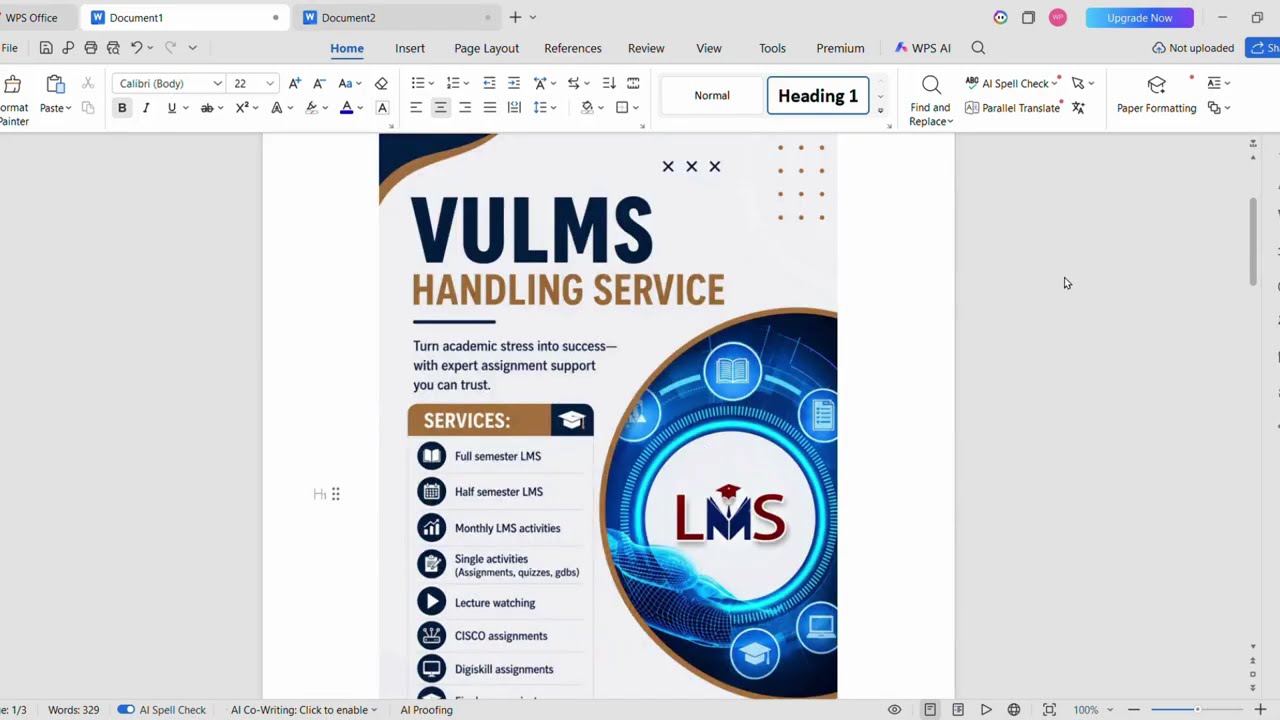The height and width of the screenshot is (720, 1280).
Task: Undo the last action
Action: (137, 47)
